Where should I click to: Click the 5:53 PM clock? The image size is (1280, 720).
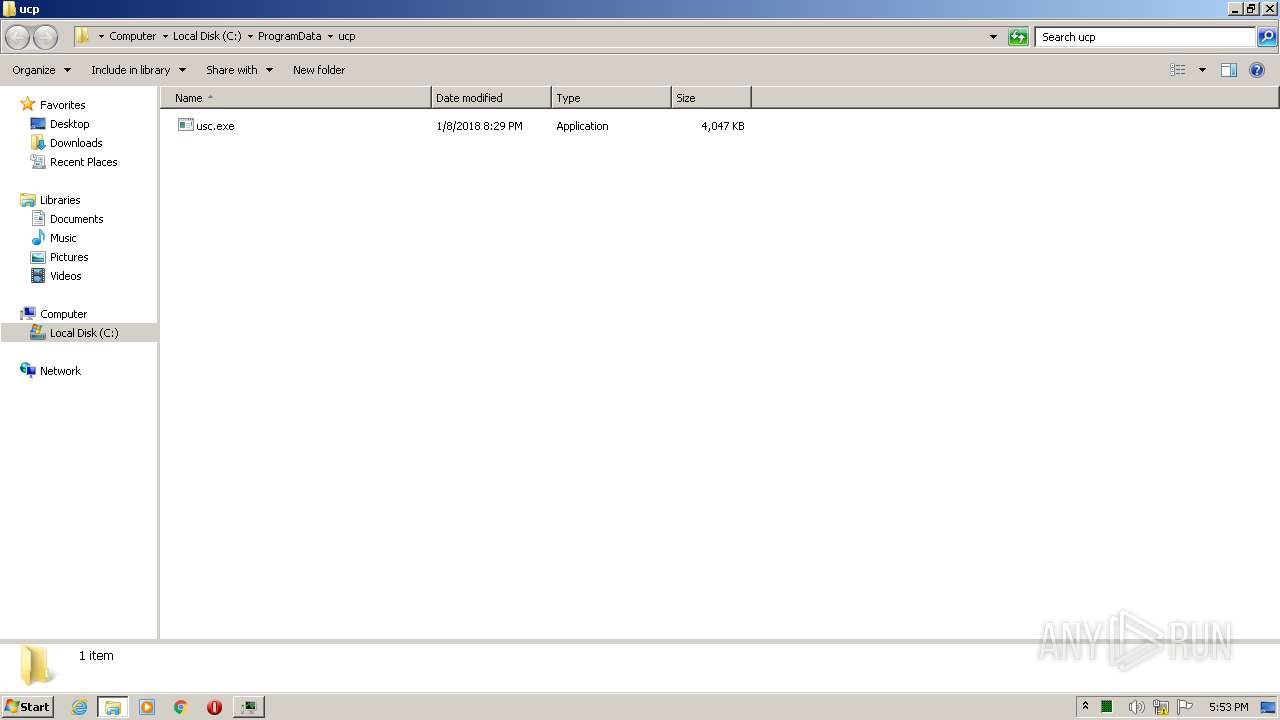point(1228,707)
